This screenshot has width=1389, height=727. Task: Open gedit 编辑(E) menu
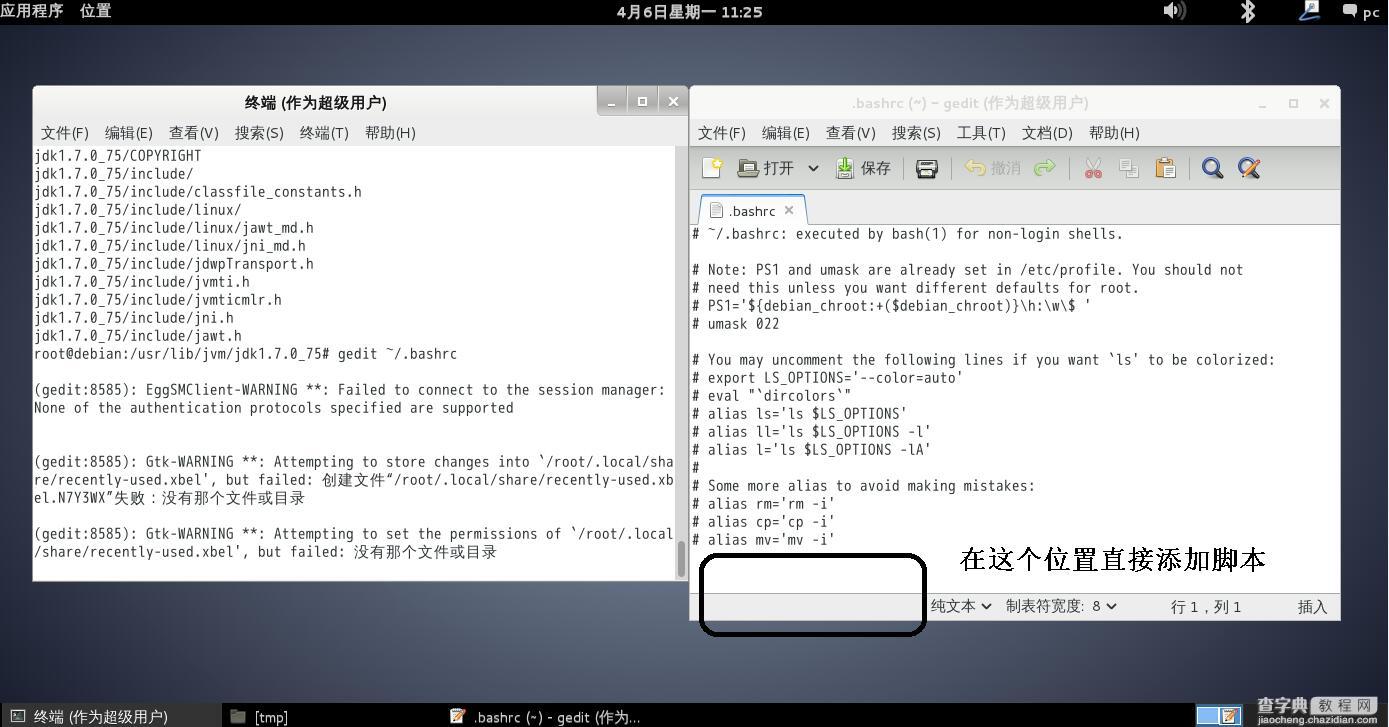pyautogui.click(x=785, y=133)
